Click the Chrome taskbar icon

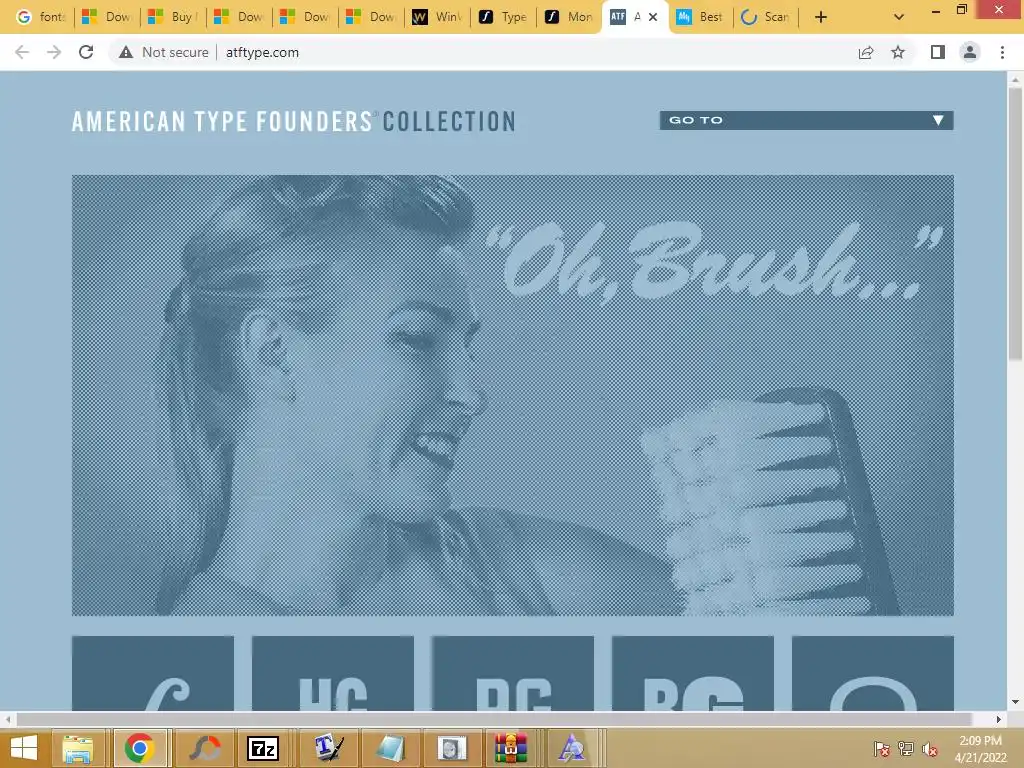pos(140,748)
